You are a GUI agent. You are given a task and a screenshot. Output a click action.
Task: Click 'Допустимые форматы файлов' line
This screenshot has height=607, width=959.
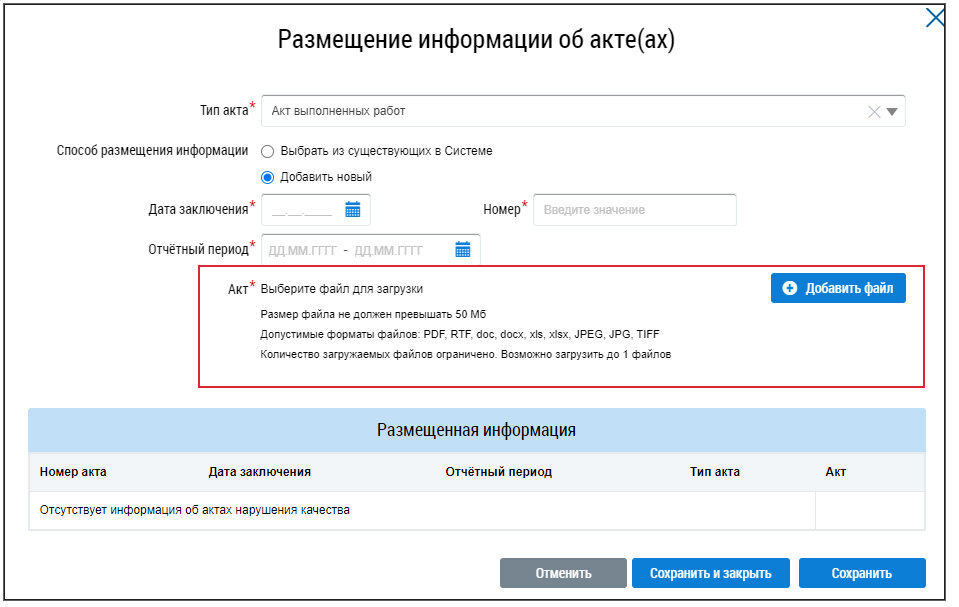(x=460, y=334)
